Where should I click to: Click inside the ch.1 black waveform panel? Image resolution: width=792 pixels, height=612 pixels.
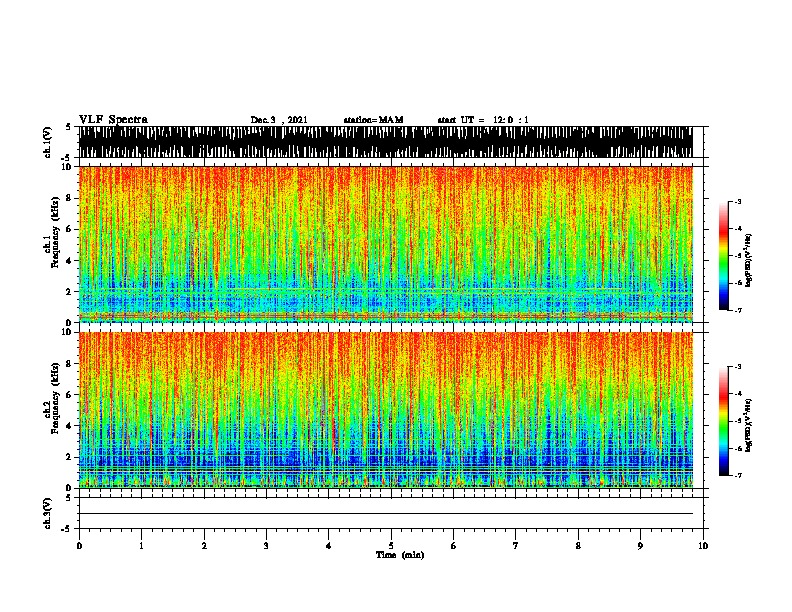point(385,142)
